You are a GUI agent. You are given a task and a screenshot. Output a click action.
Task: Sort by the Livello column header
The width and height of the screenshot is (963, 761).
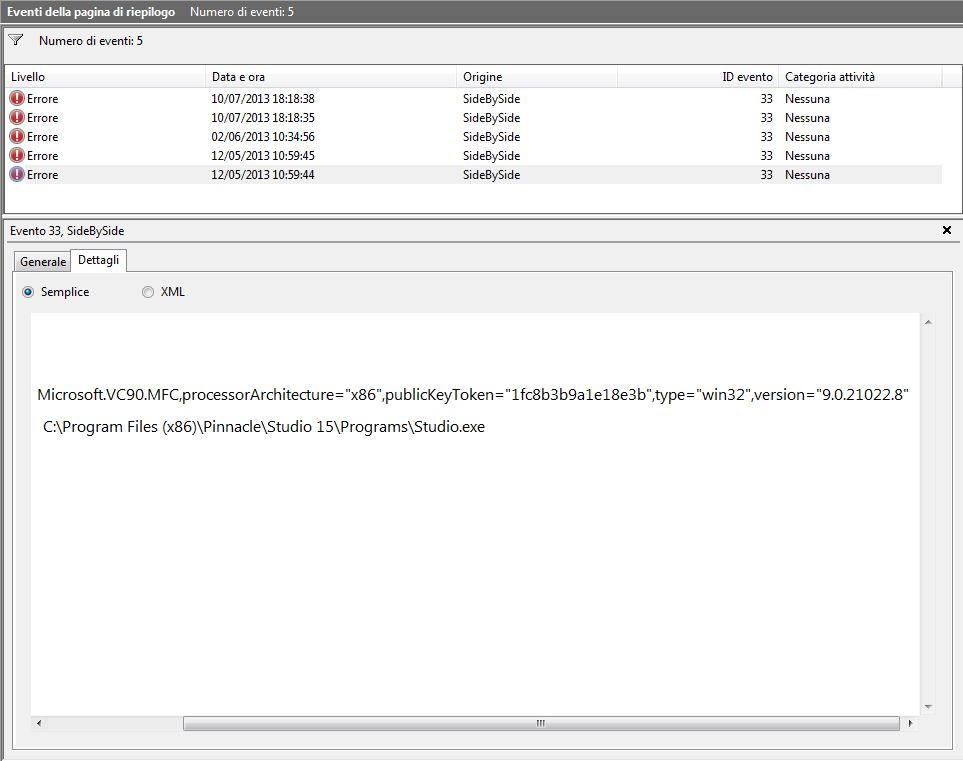point(105,77)
